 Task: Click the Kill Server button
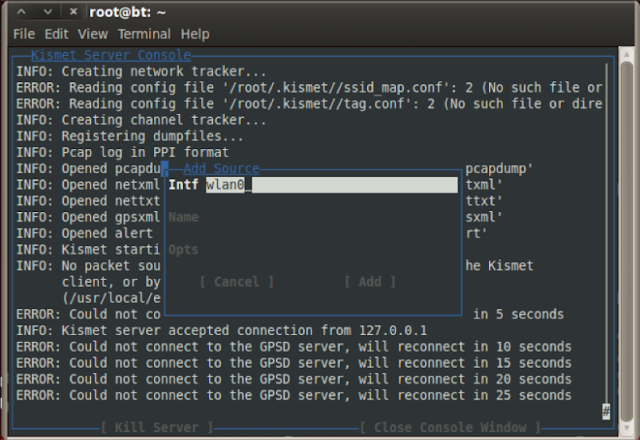(x=157, y=427)
